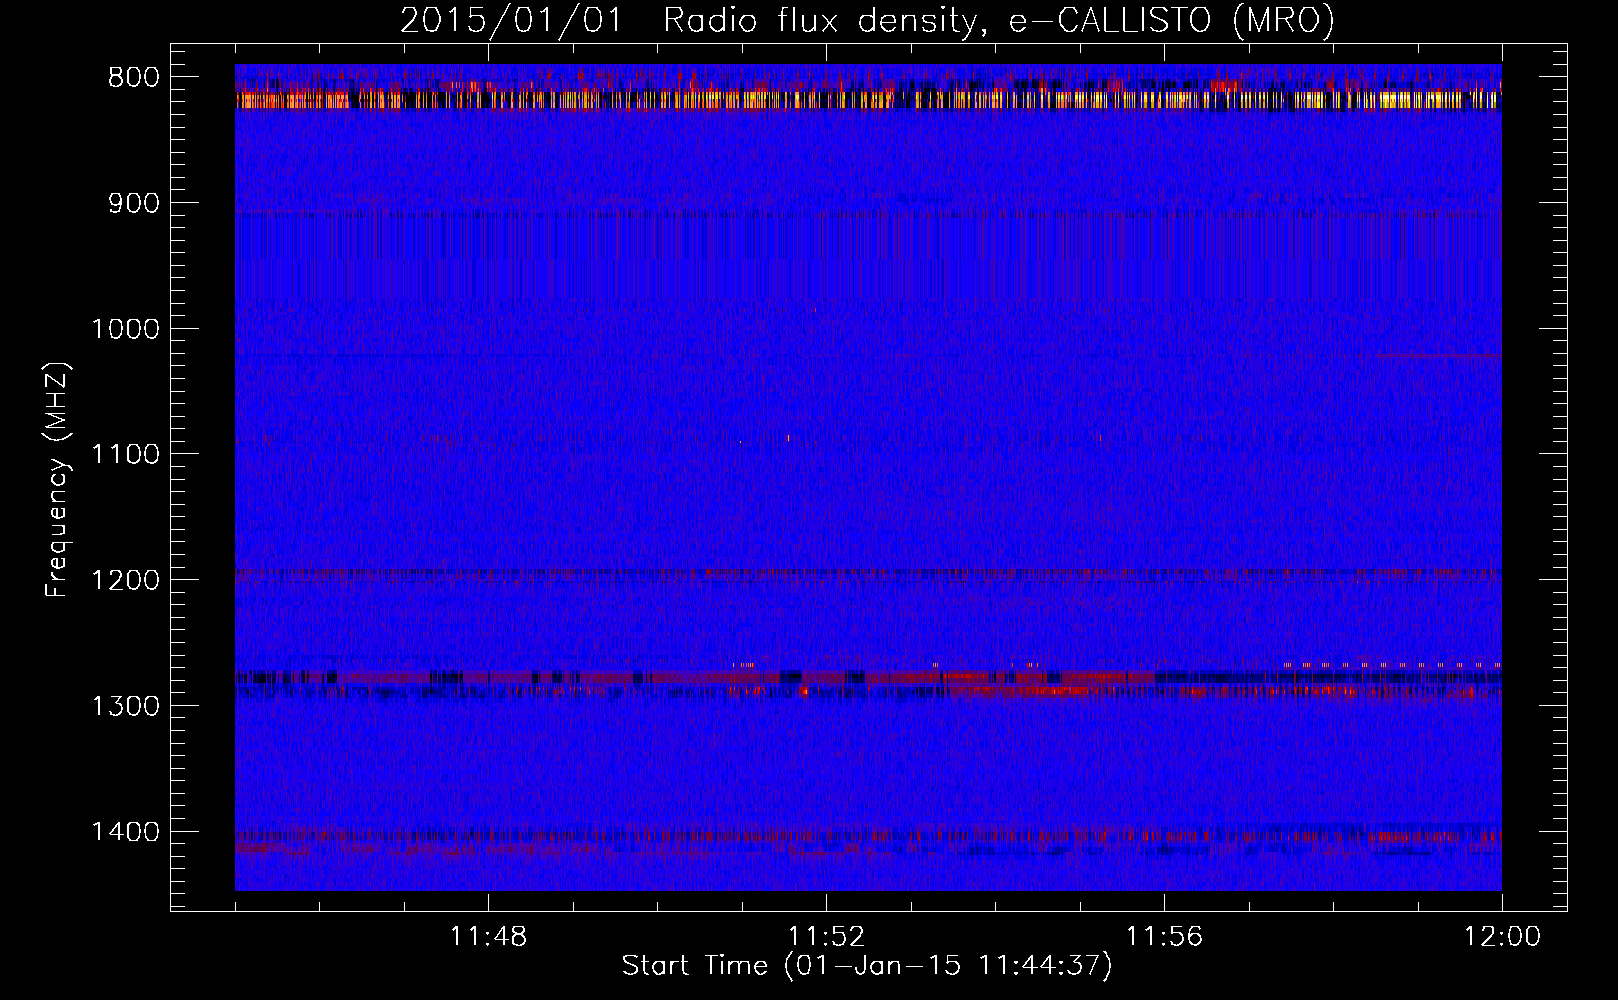Image resolution: width=1618 pixels, height=1000 pixels.
Task: Click the red dashed band near 1400 MHz
Action: [x=868, y=837]
